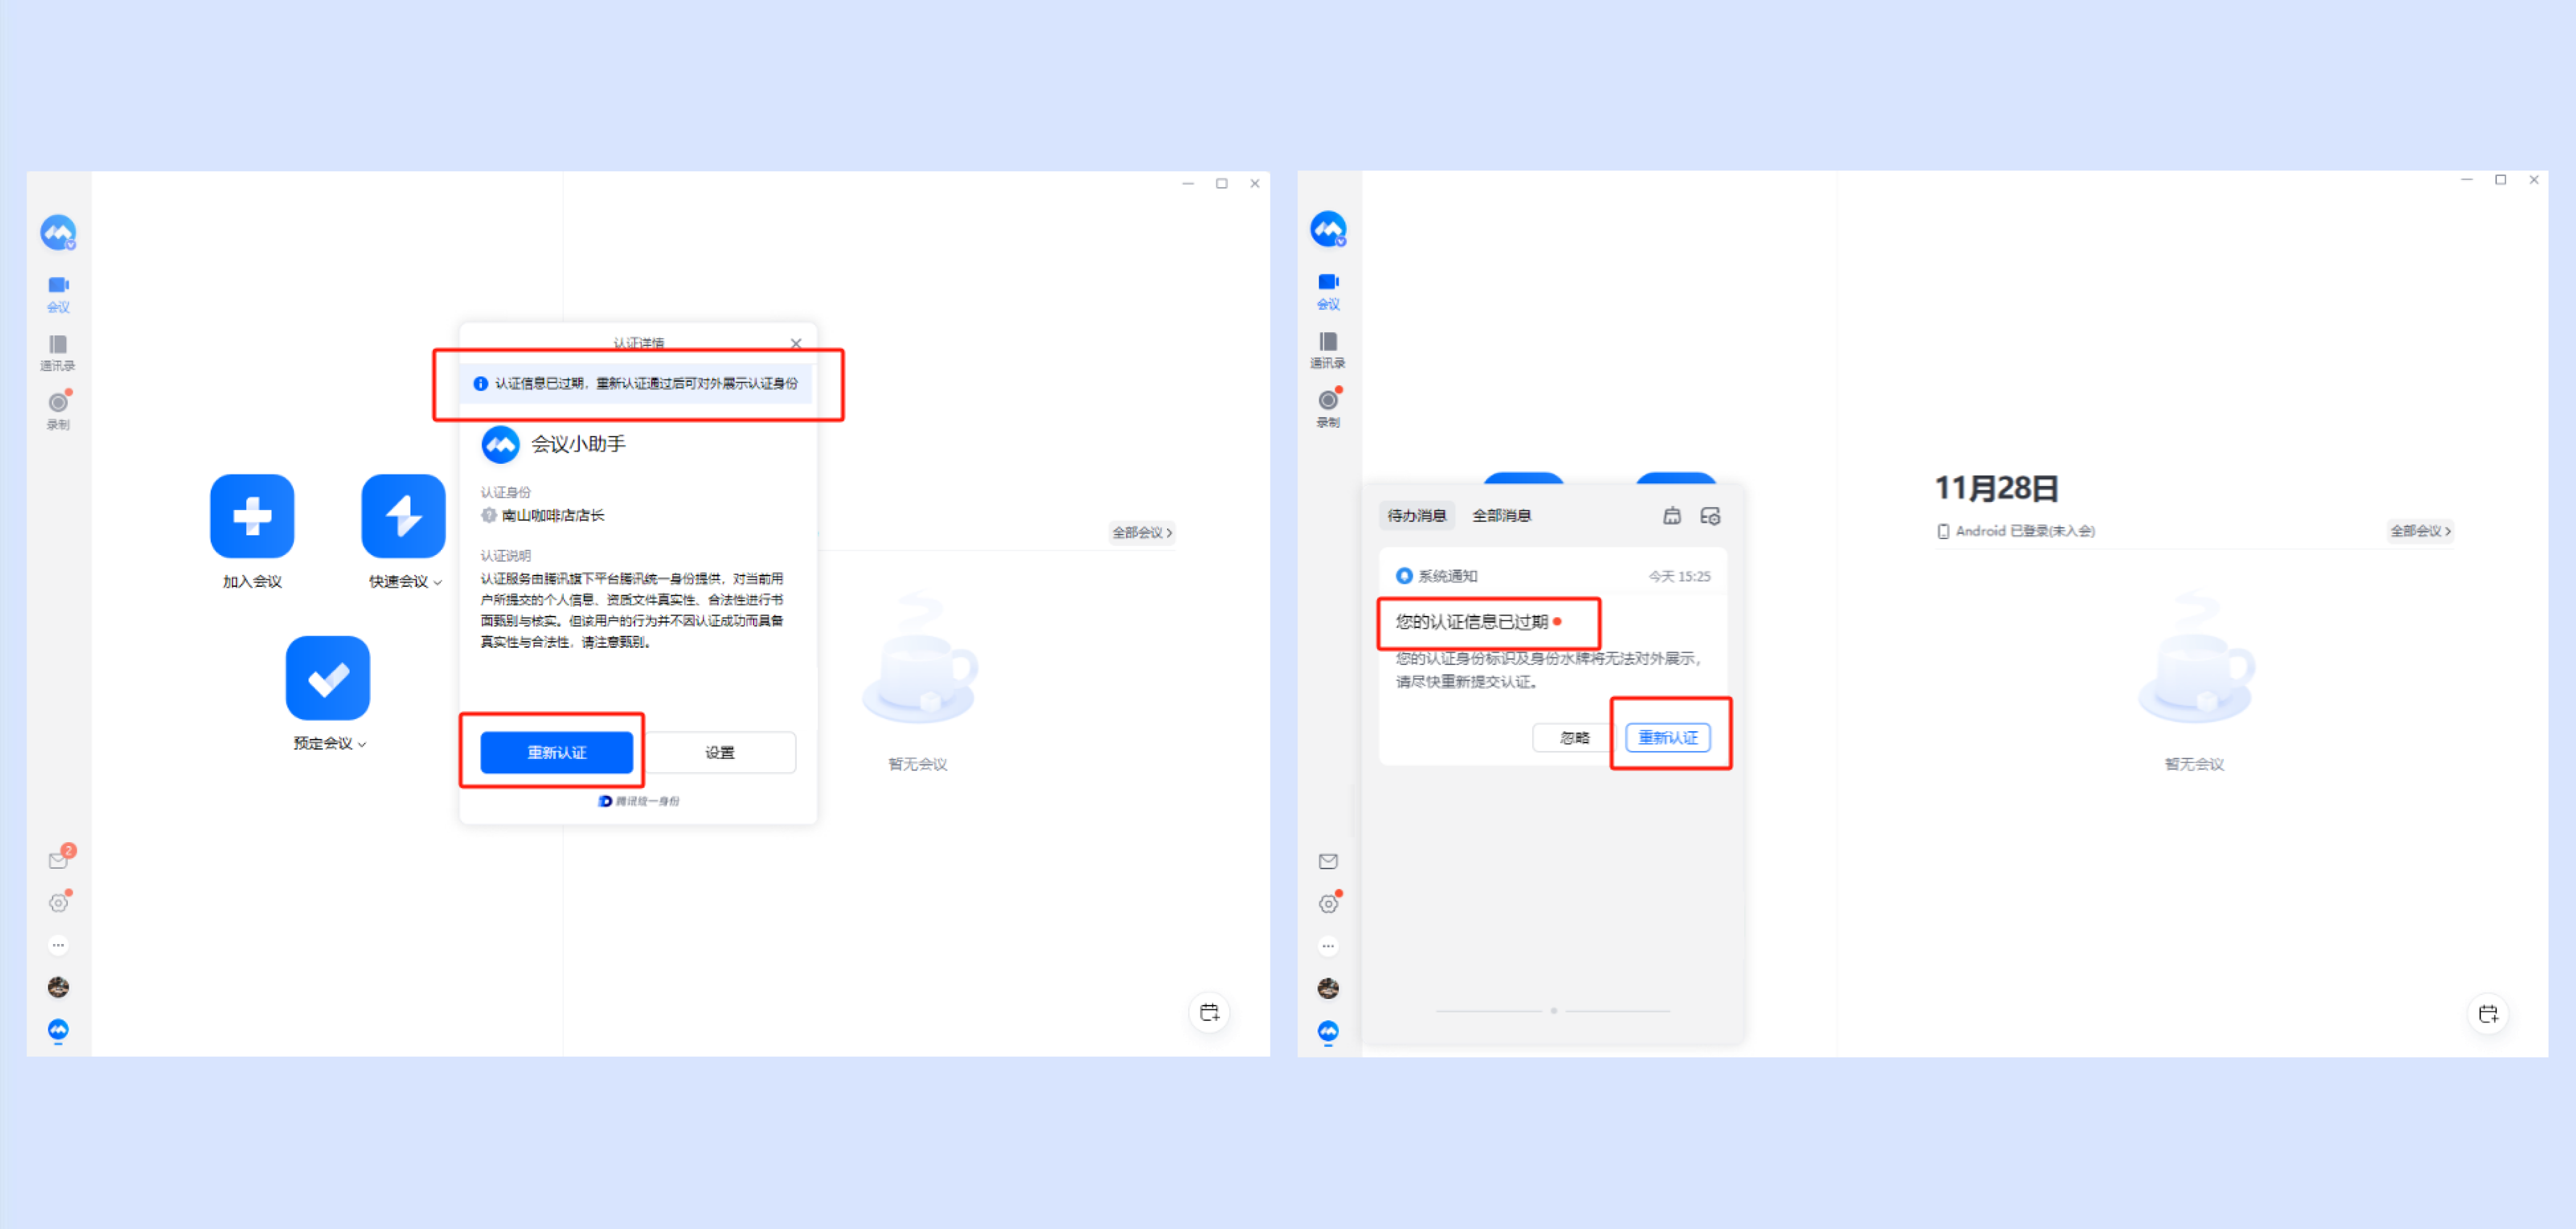Click the outlined 重新认证 button on the notification

(1667, 738)
